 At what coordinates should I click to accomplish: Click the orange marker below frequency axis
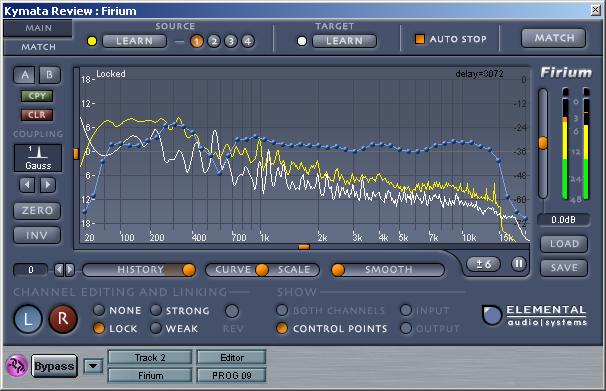tap(304, 246)
